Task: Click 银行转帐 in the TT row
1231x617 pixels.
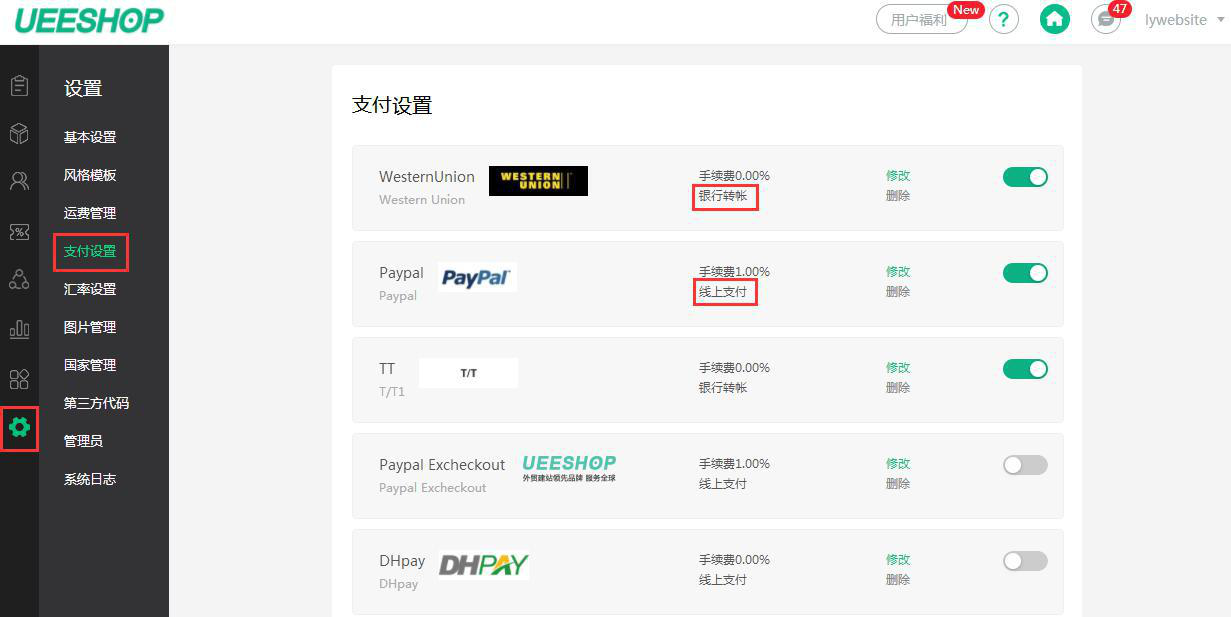Action: pos(723,388)
